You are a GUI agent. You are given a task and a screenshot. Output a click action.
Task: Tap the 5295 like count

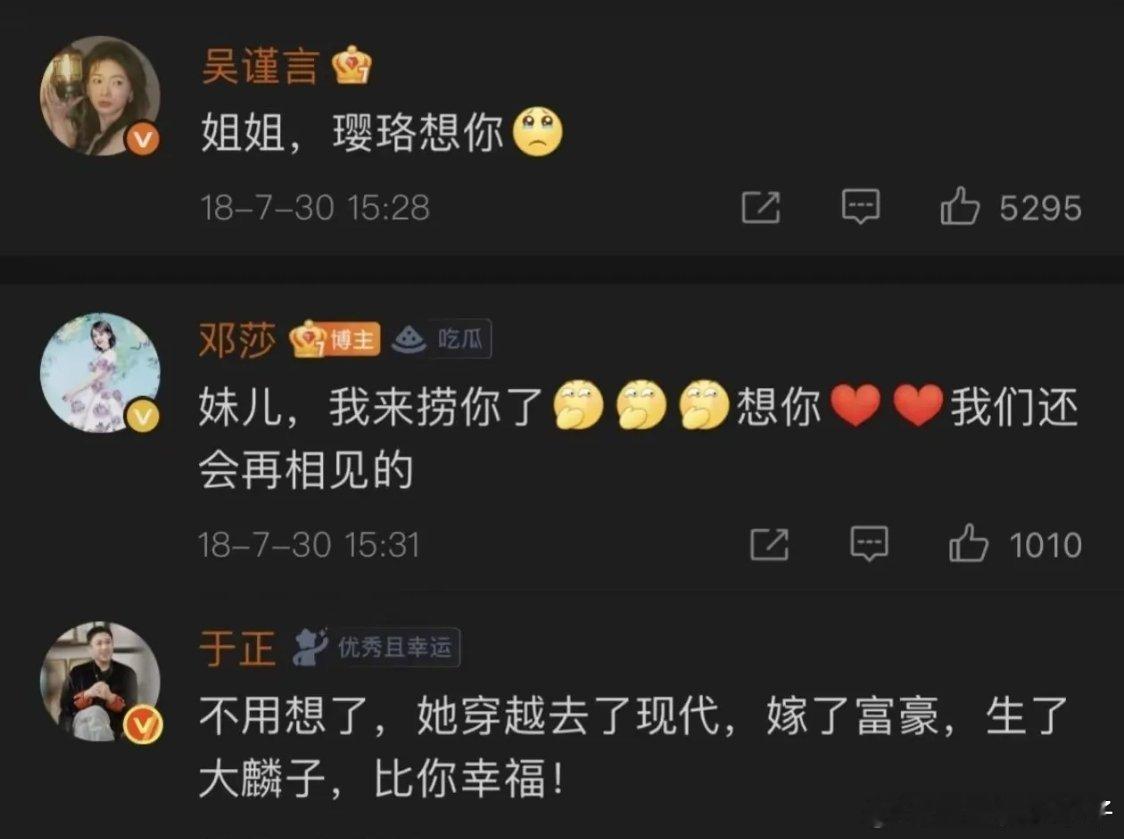click(x=1041, y=208)
